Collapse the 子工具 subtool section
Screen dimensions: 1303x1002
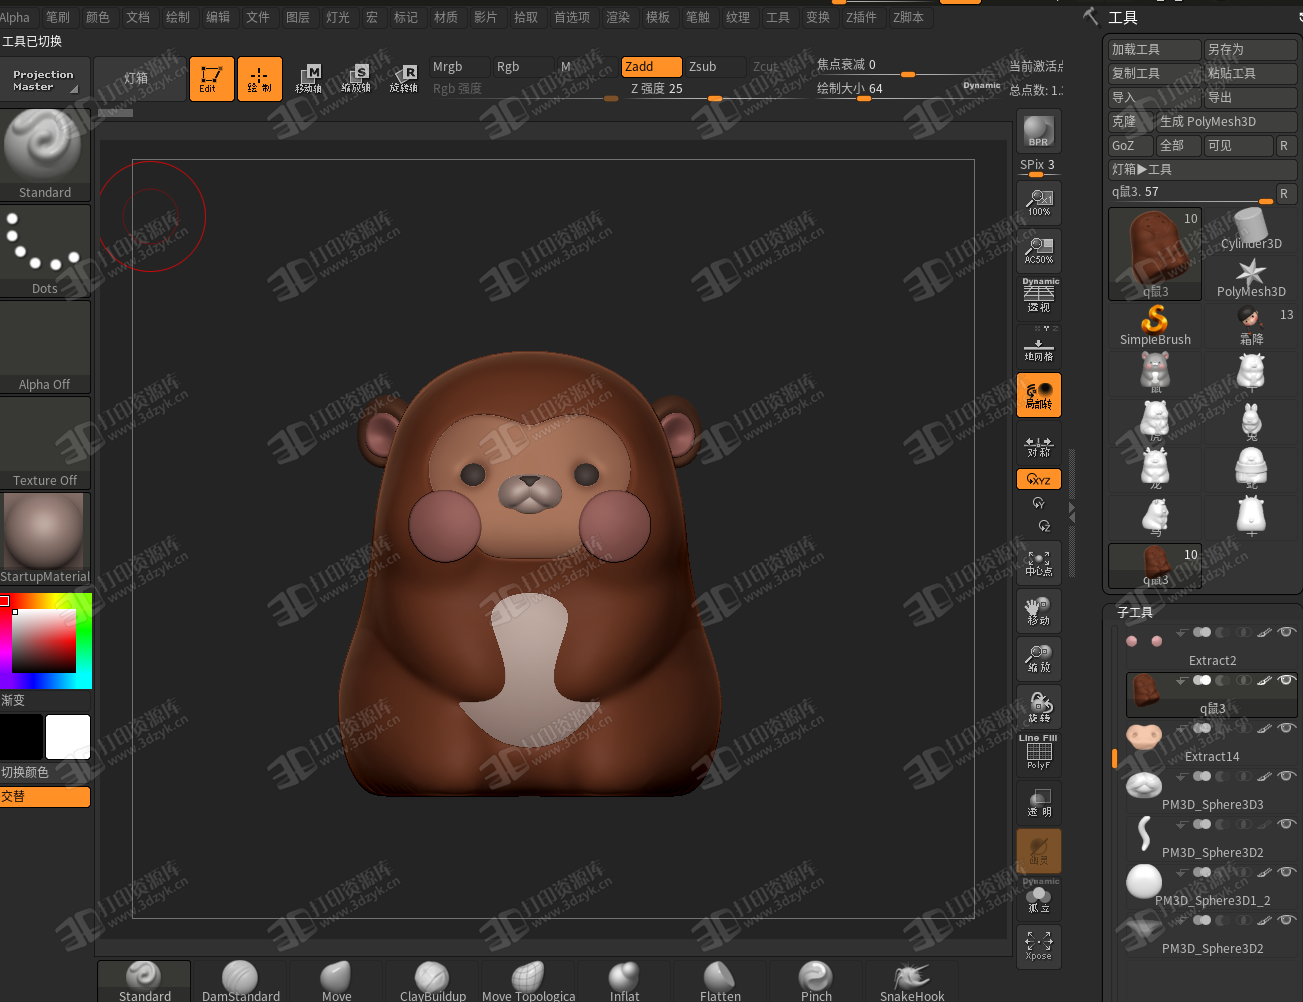coord(1134,612)
